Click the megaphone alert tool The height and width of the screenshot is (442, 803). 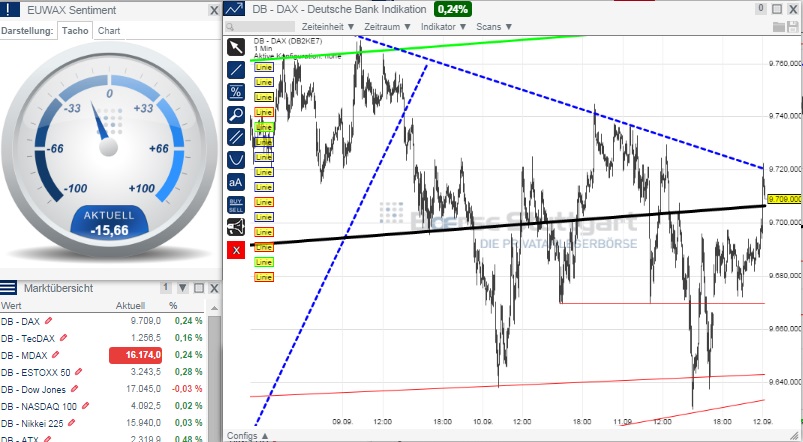[x=236, y=227]
